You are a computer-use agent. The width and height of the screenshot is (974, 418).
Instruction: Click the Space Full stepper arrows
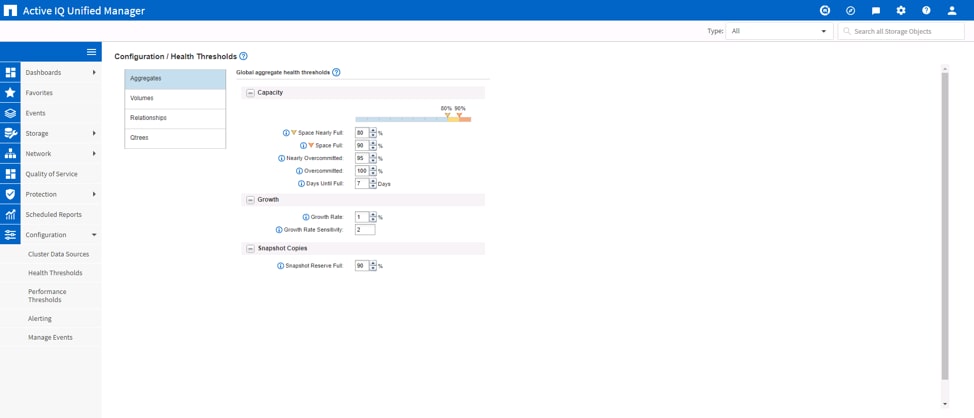(x=373, y=145)
